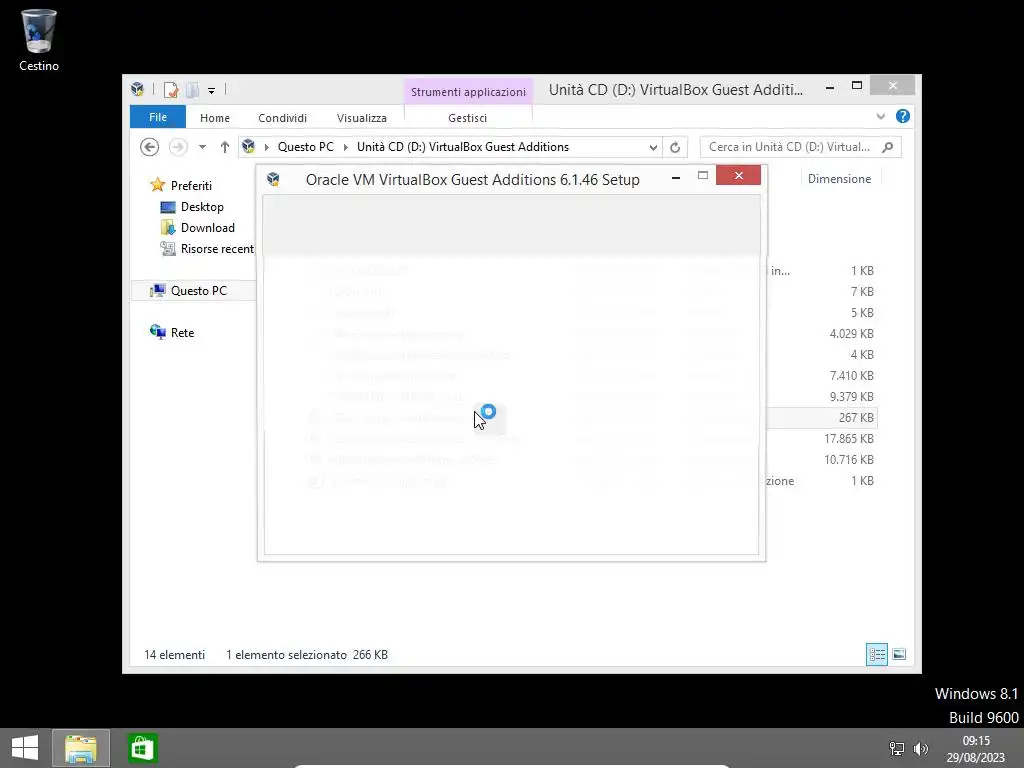Close the Guest Additions Setup dialog
Viewport: 1024px width, 768px height.
(739, 176)
